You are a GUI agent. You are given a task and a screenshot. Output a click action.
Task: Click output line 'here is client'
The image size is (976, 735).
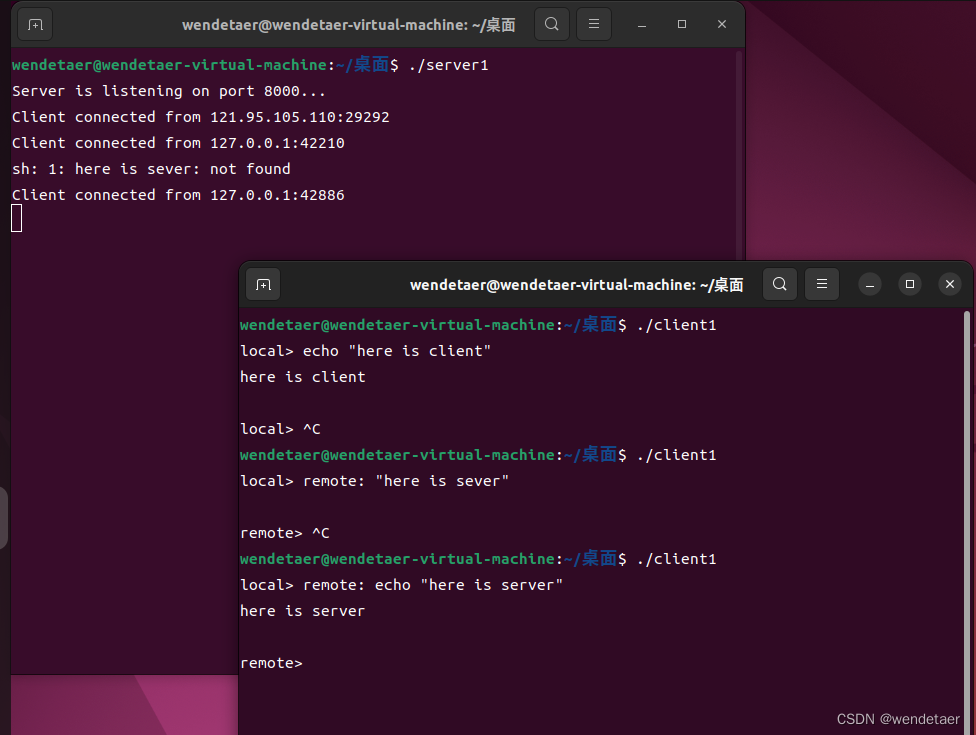coord(303,377)
